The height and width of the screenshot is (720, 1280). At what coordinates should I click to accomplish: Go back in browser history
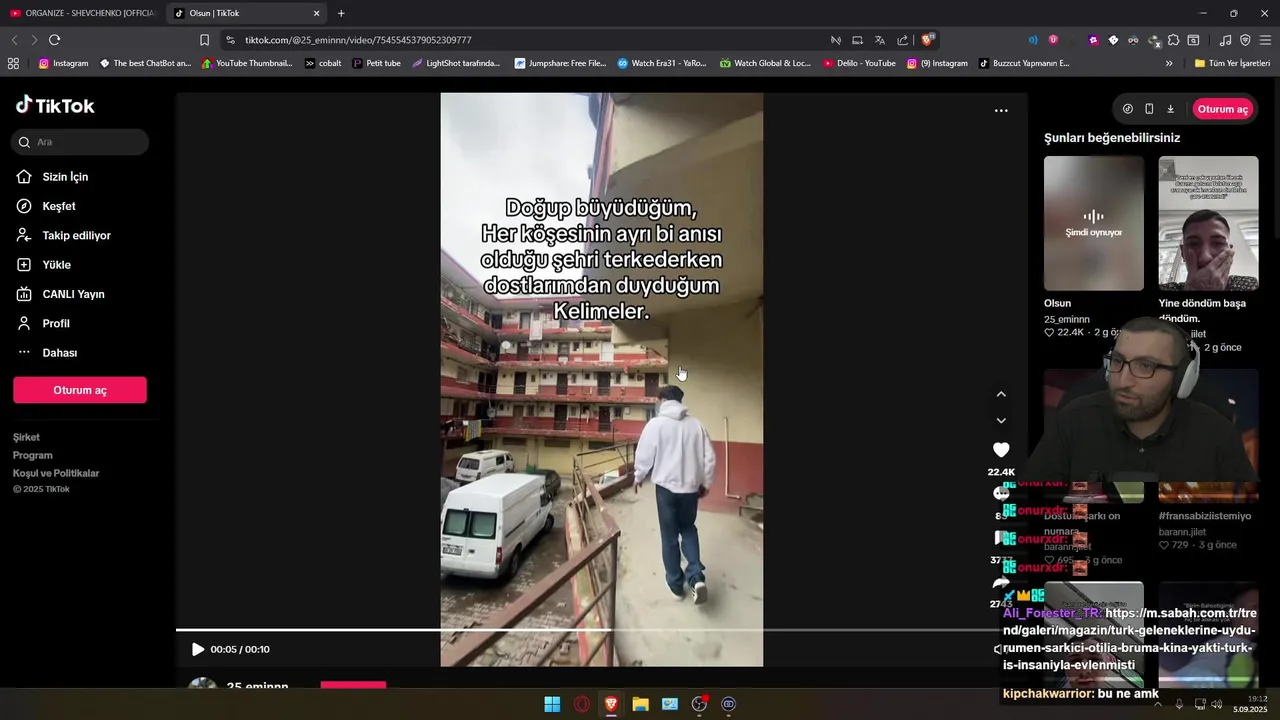(14, 40)
